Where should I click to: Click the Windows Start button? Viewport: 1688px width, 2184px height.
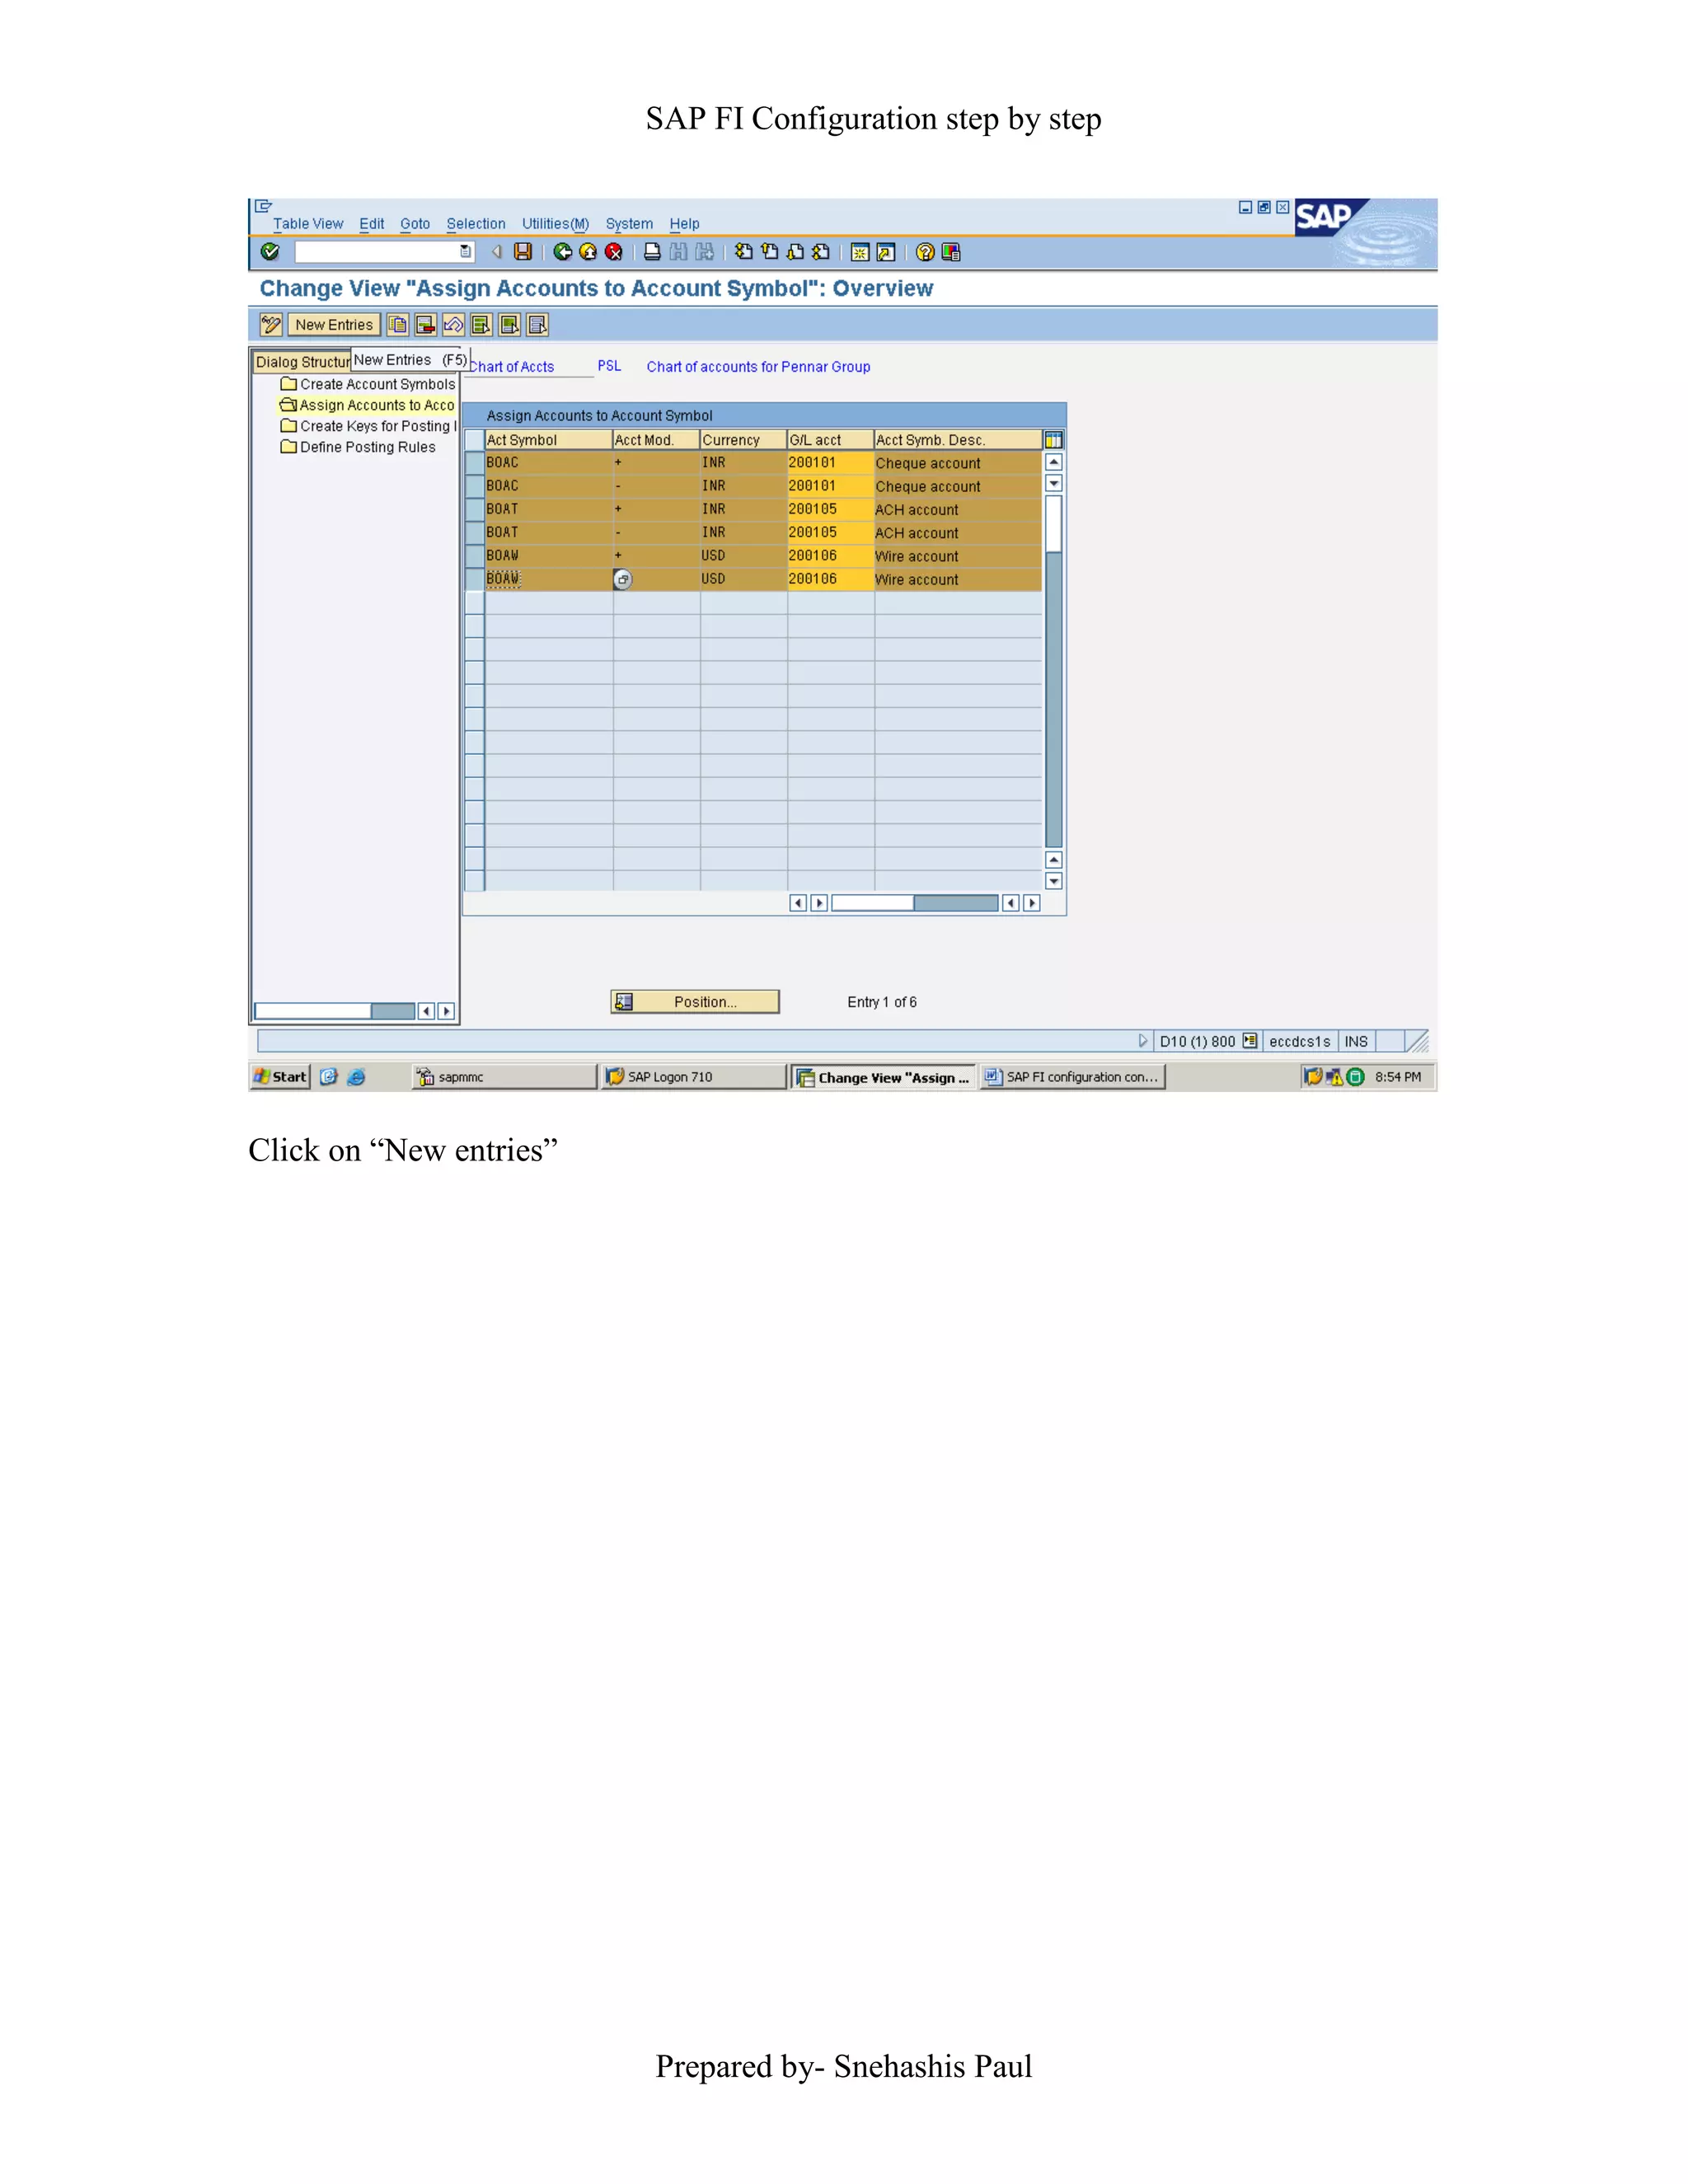(280, 1077)
